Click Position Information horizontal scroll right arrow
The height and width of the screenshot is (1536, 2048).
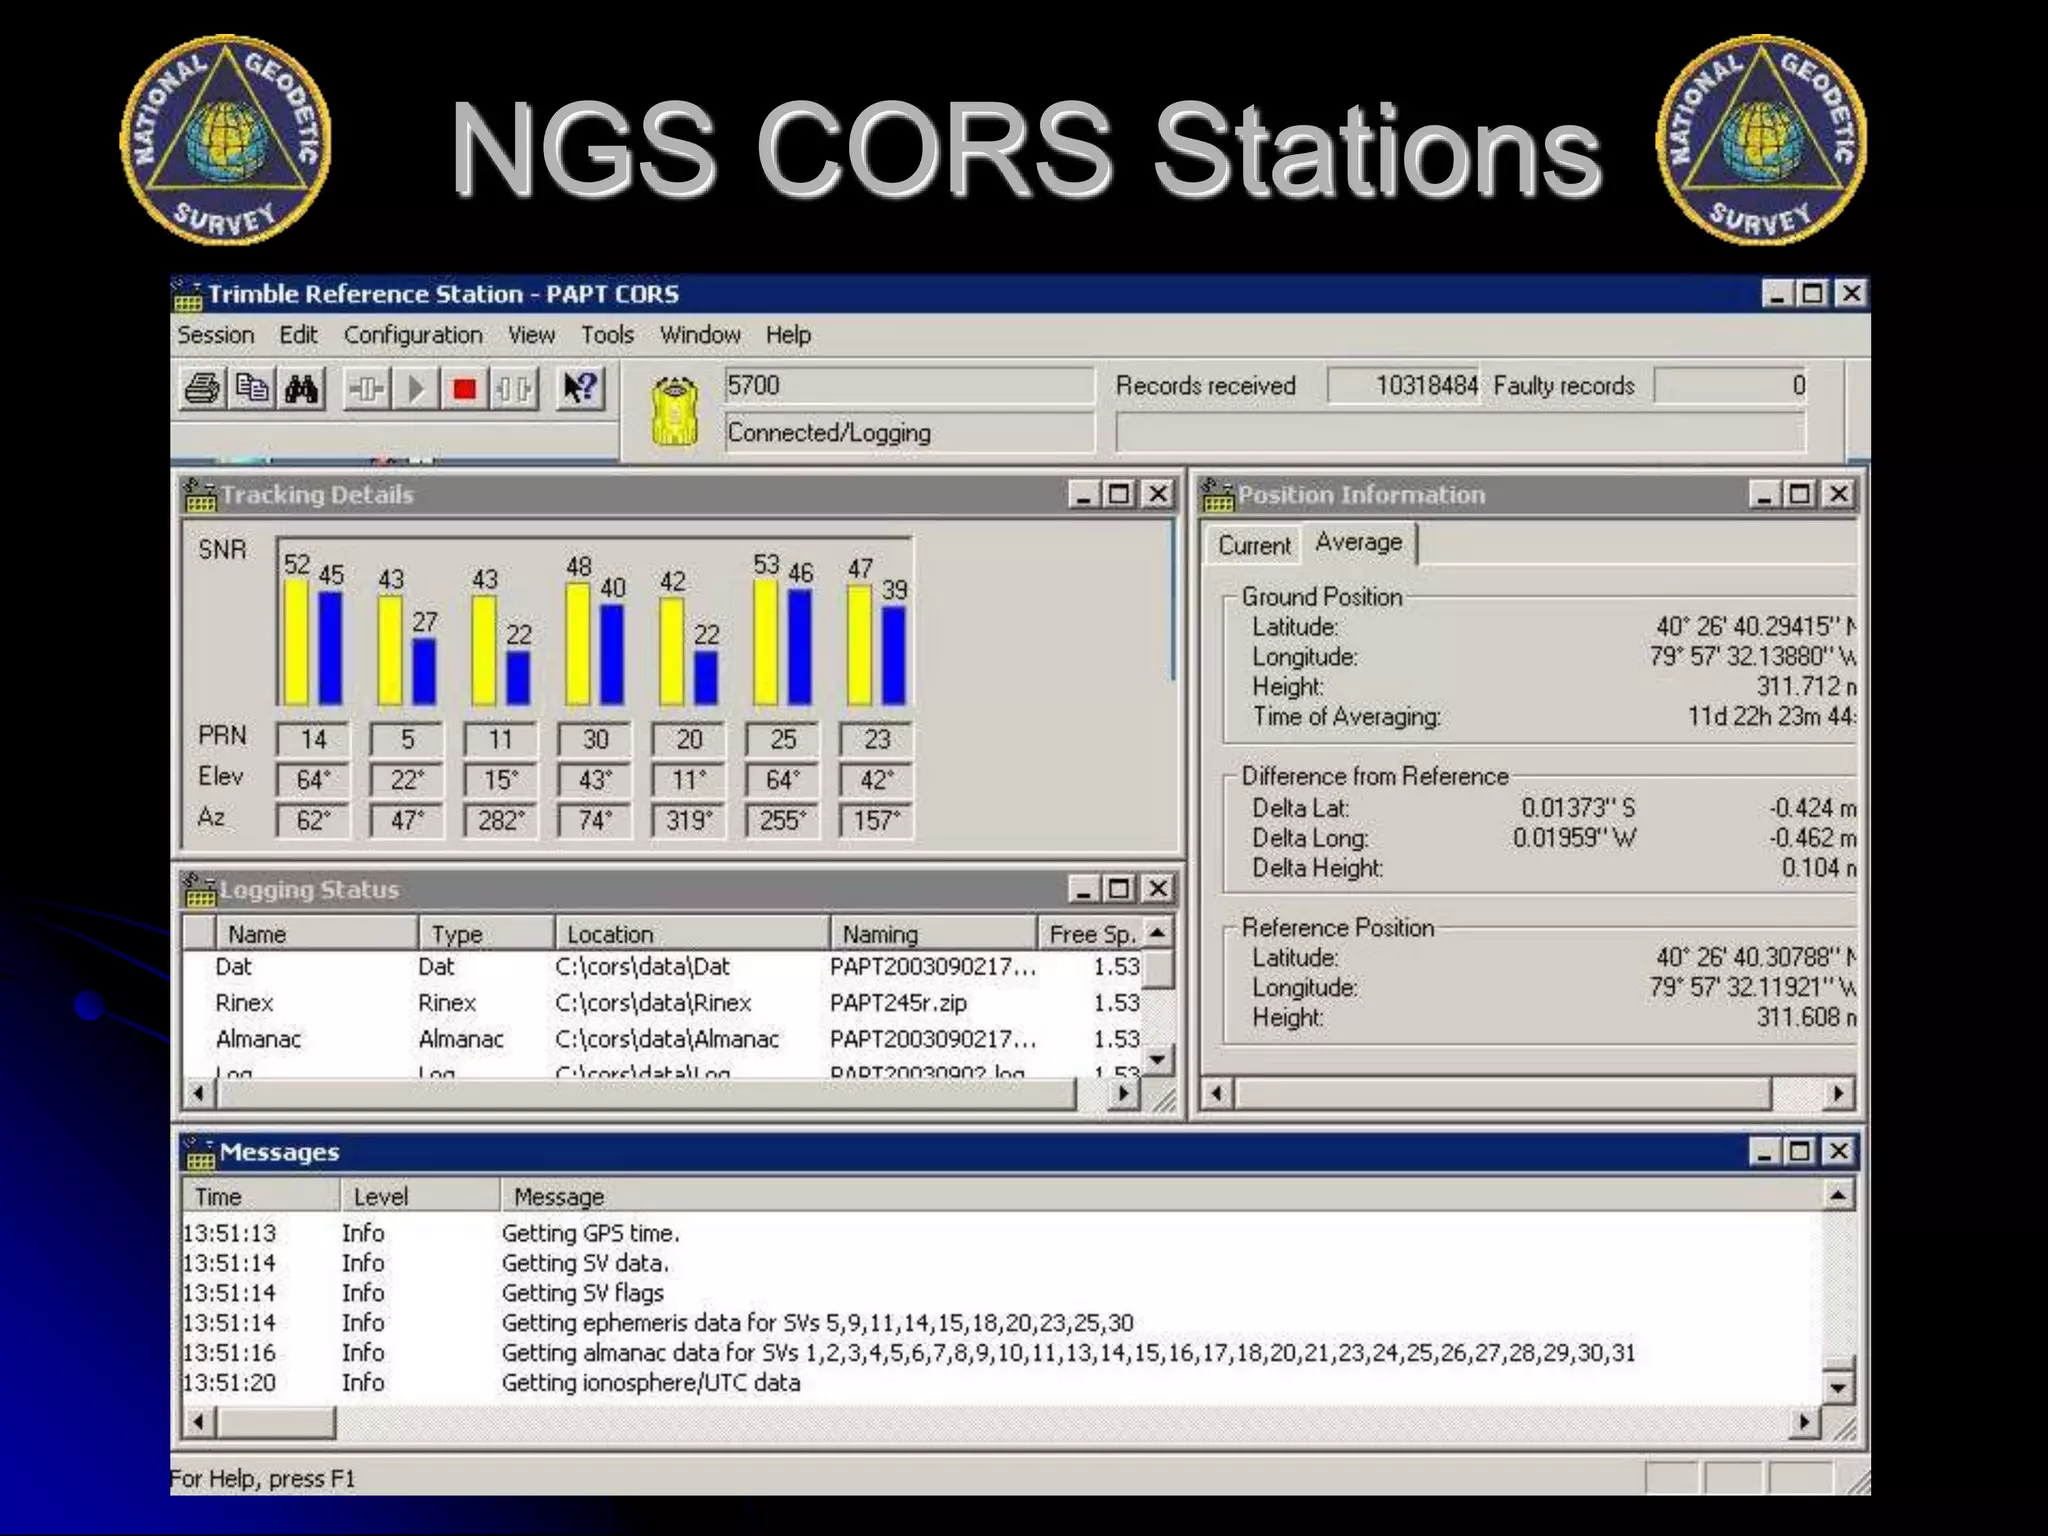pyautogui.click(x=1837, y=1093)
